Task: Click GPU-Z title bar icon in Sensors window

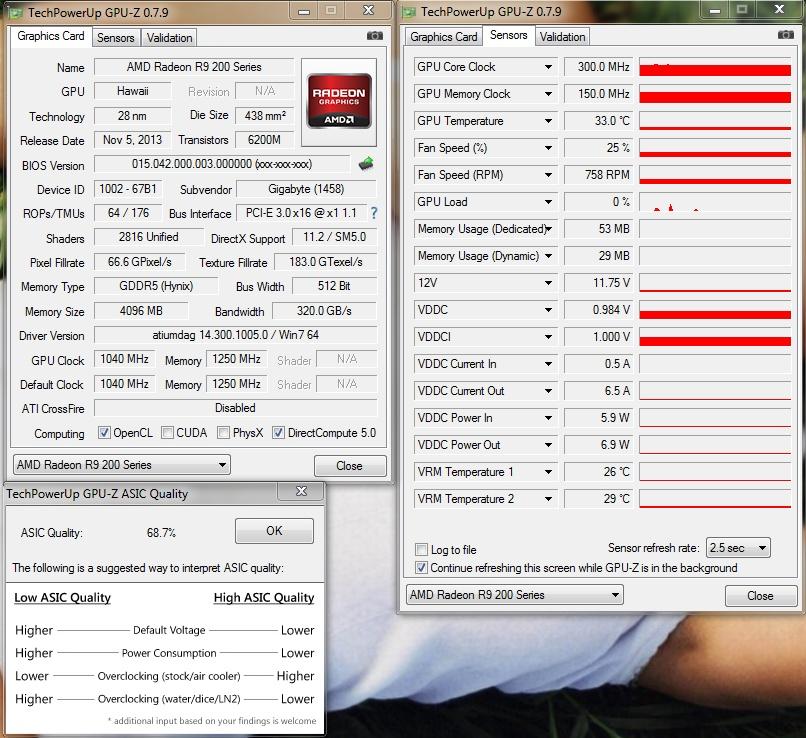Action: tap(410, 12)
